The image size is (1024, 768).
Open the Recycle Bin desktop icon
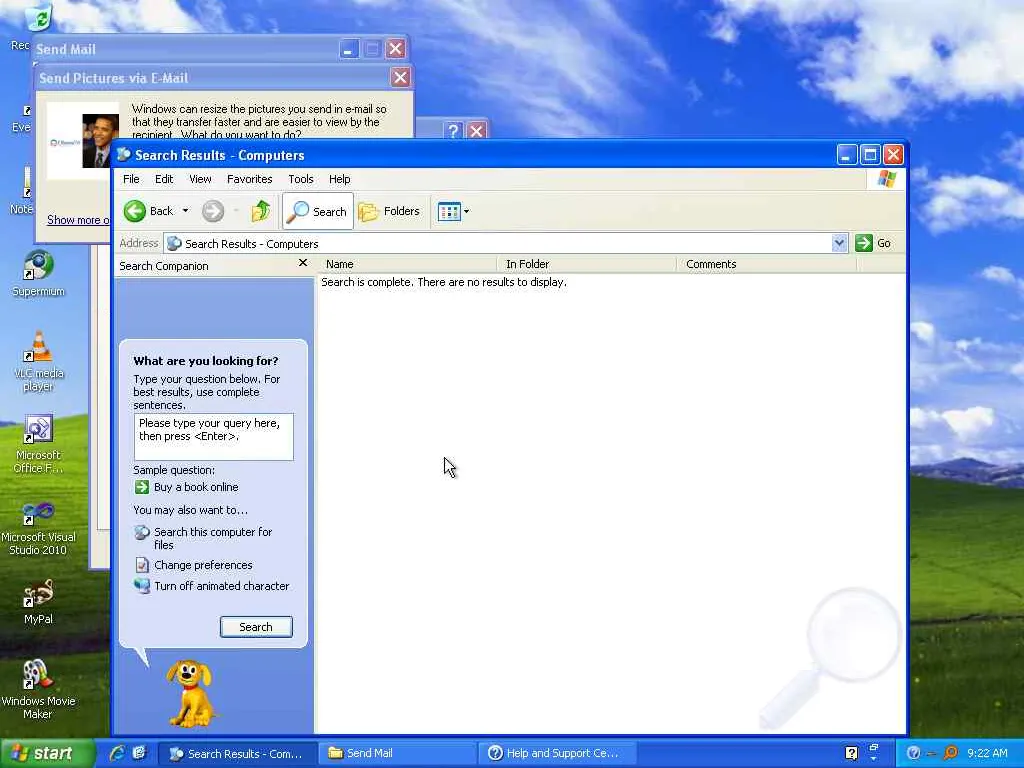(x=38, y=18)
